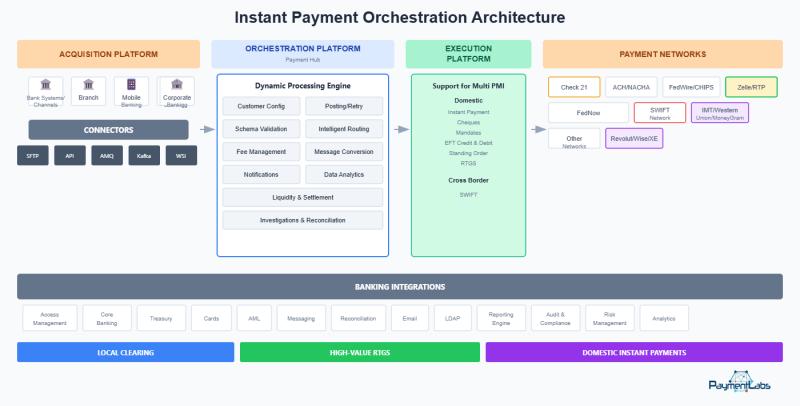Select the LDAP integration
This screenshot has width=800, height=406.
[x=453, y=318]
